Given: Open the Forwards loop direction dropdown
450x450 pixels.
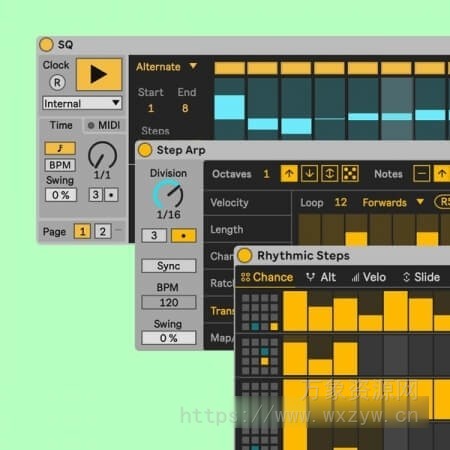Looking at the screenshot, I should 393,202.
